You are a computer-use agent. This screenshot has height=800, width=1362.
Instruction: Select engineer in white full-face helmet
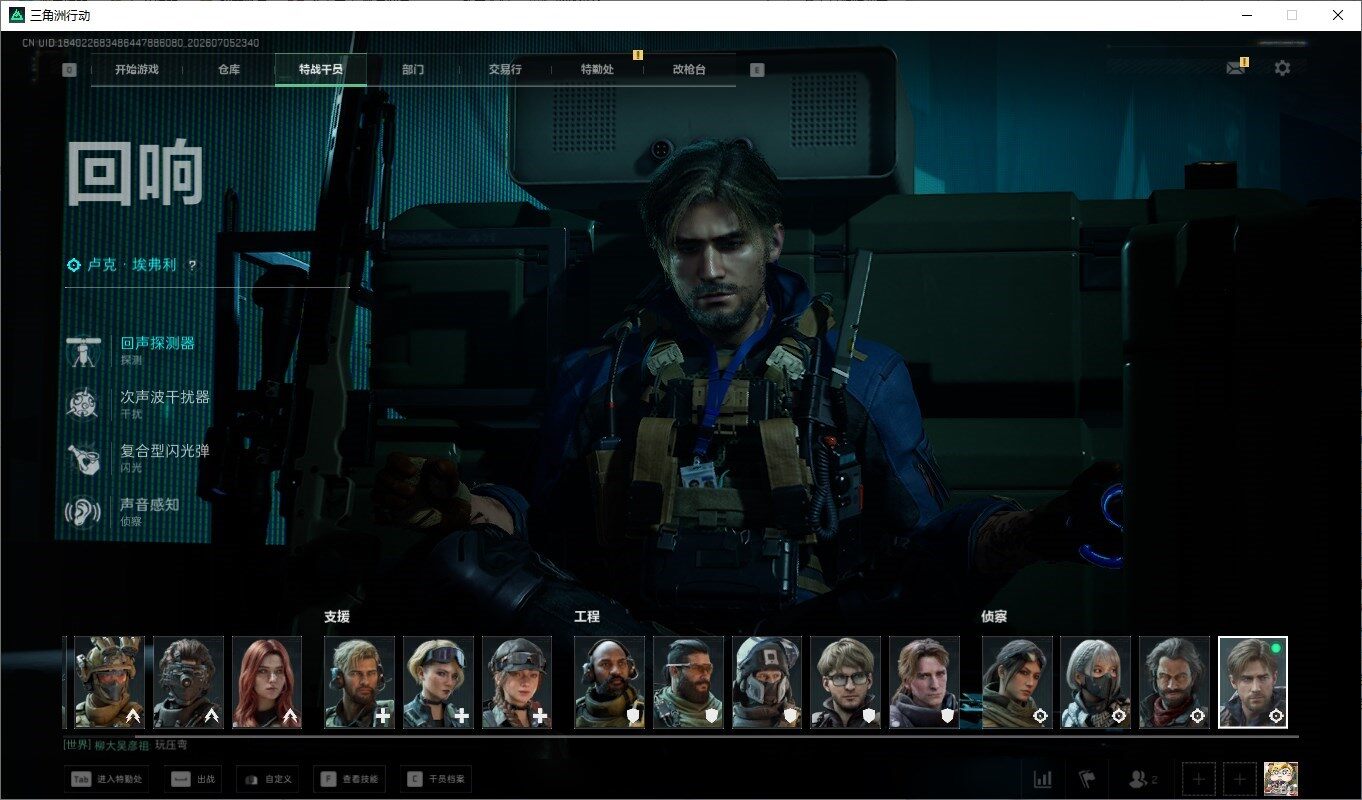pos(767,682)
